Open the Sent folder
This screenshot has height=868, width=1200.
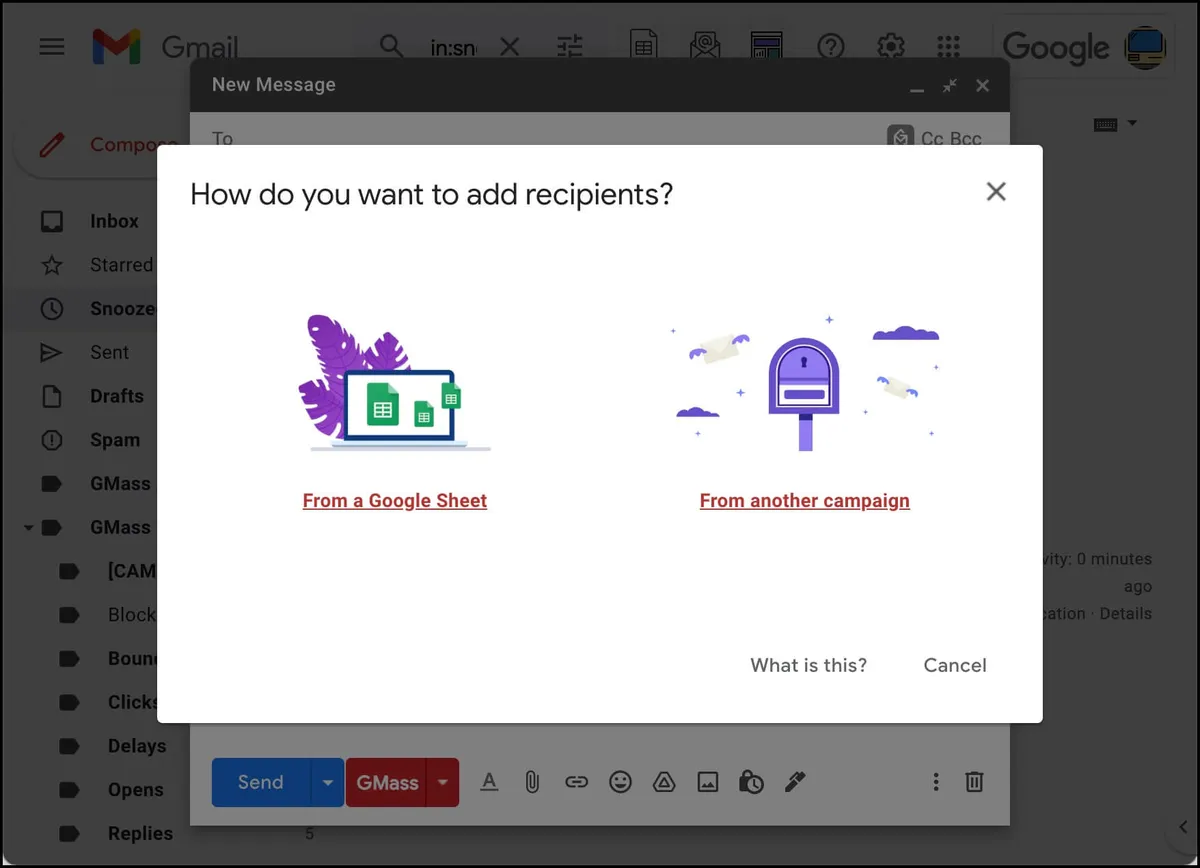tap(109, 352)
